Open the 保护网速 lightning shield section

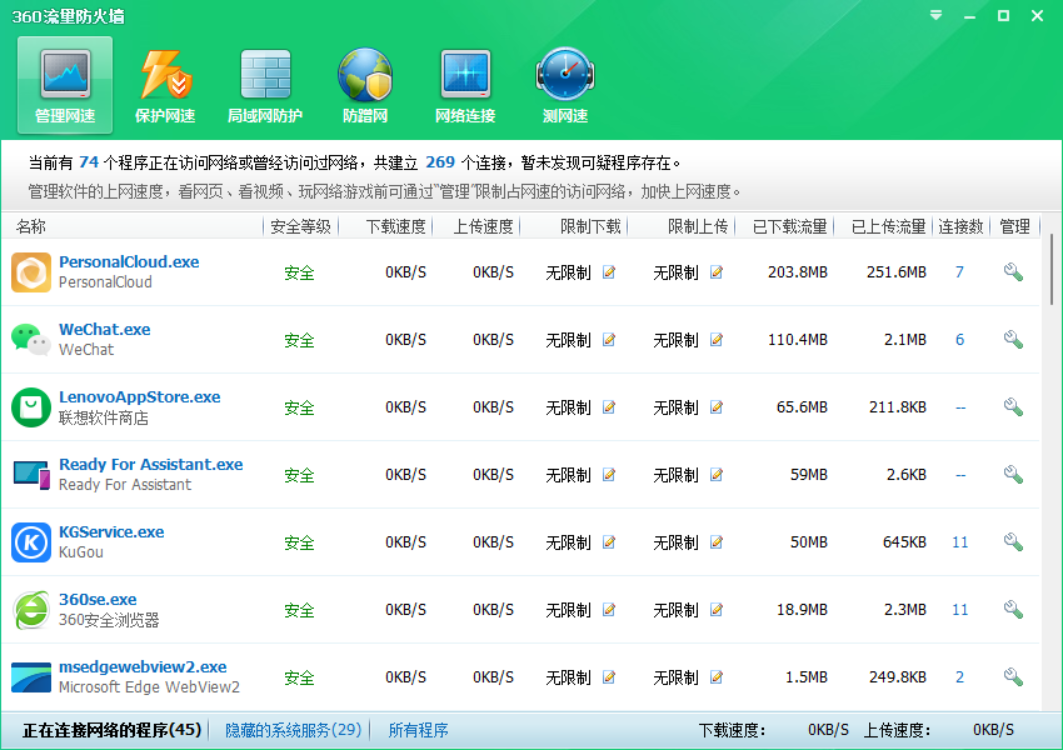click(x=165, y=85)
